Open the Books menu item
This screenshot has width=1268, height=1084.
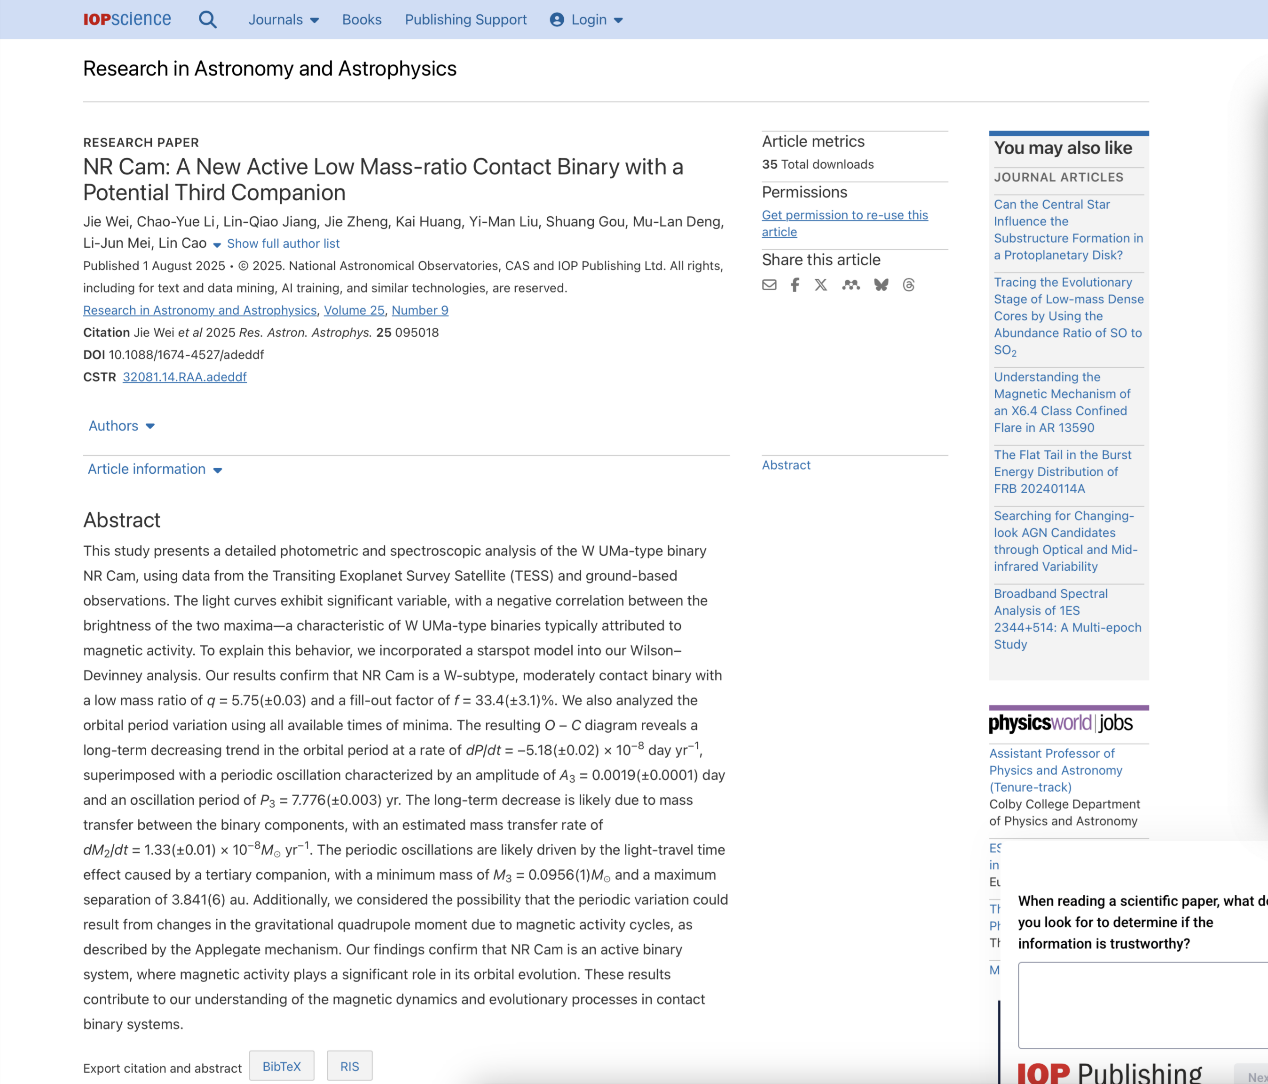pyautogui.click(x=361, y=20)
